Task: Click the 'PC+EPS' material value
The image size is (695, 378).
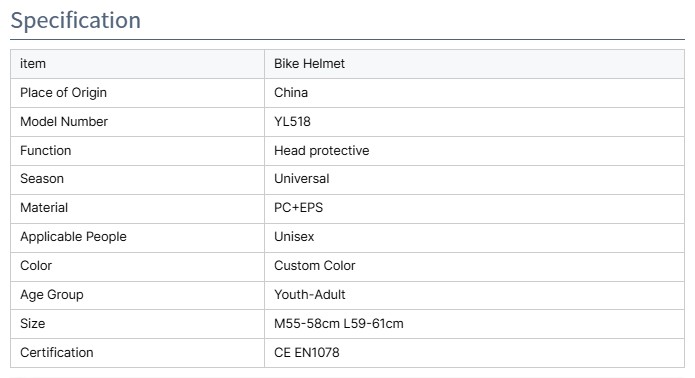Action: pyautogui.click(x=298, y=207)
